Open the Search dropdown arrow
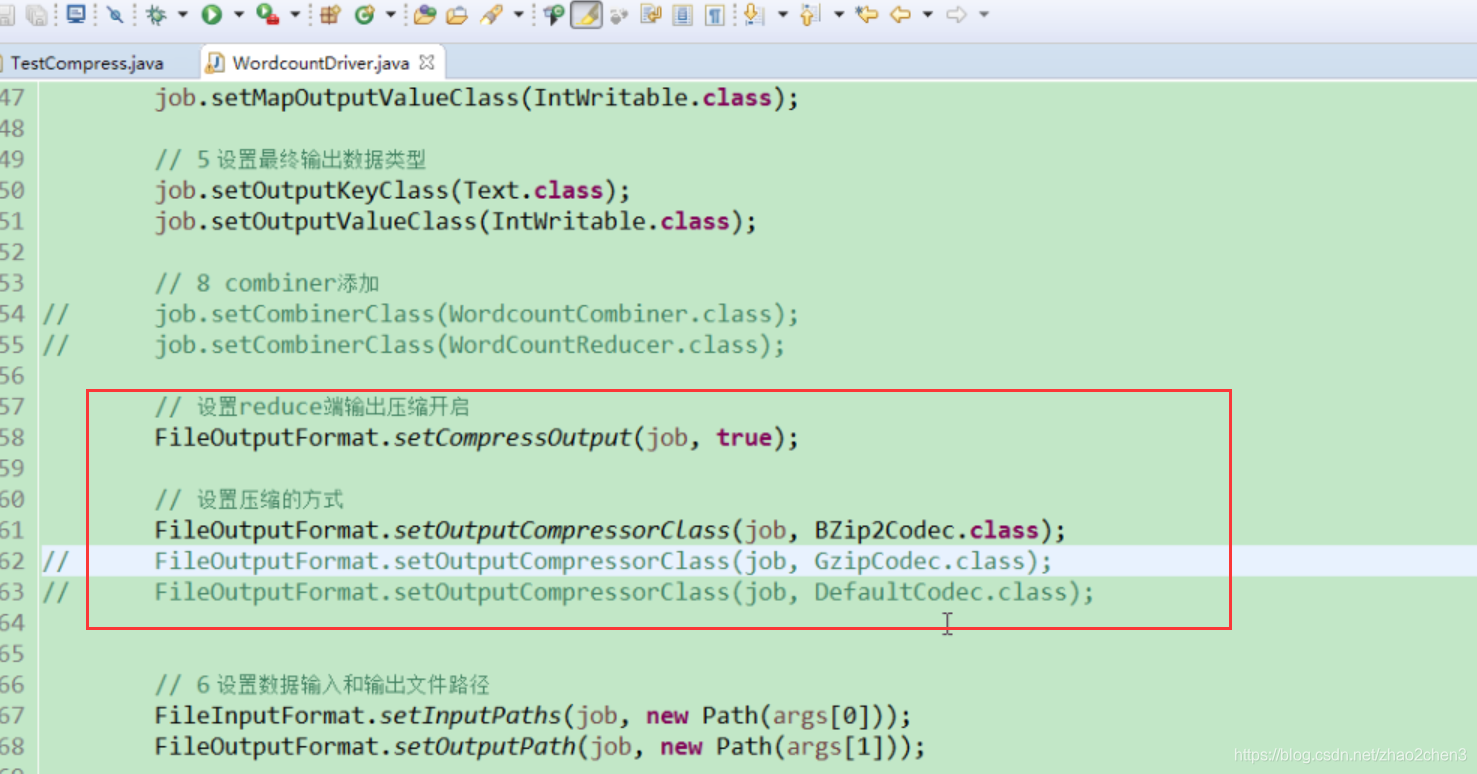1477x774 pixels. [x=518, y=15]
